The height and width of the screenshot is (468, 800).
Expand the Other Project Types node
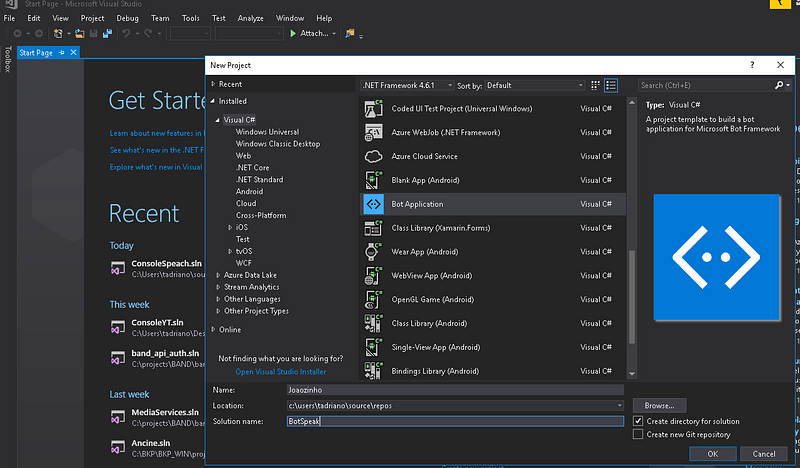[218, 311]
